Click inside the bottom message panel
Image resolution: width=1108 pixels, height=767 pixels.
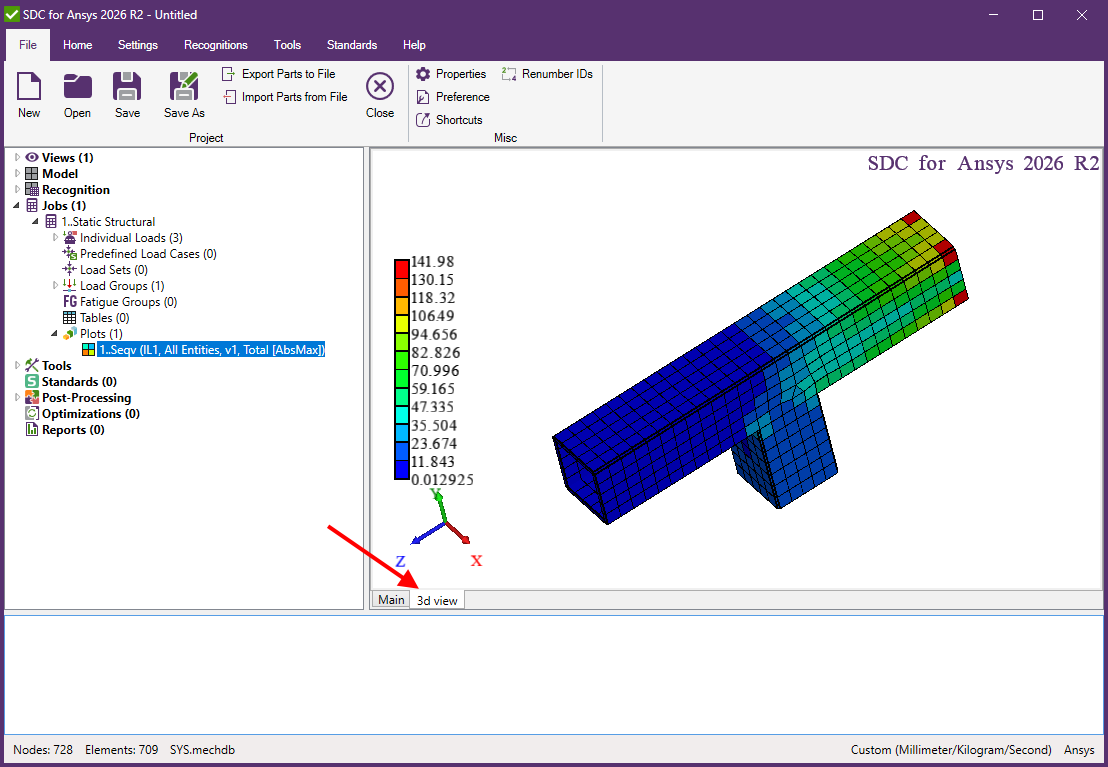(553, 675)
